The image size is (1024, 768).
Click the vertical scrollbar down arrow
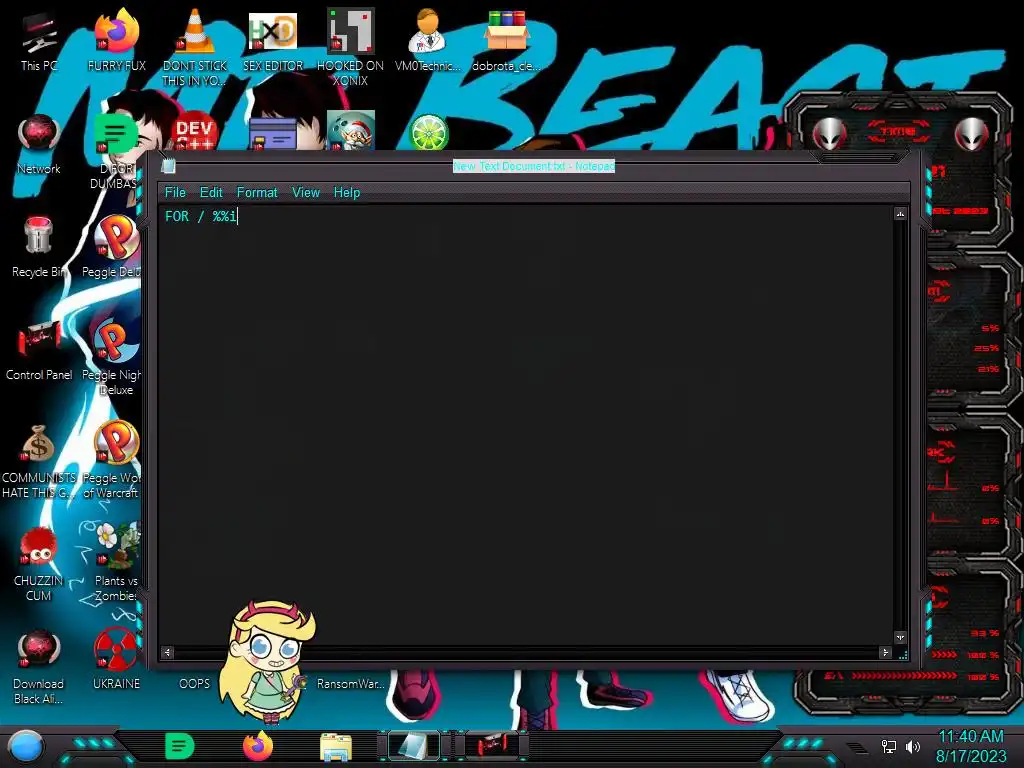900,637
